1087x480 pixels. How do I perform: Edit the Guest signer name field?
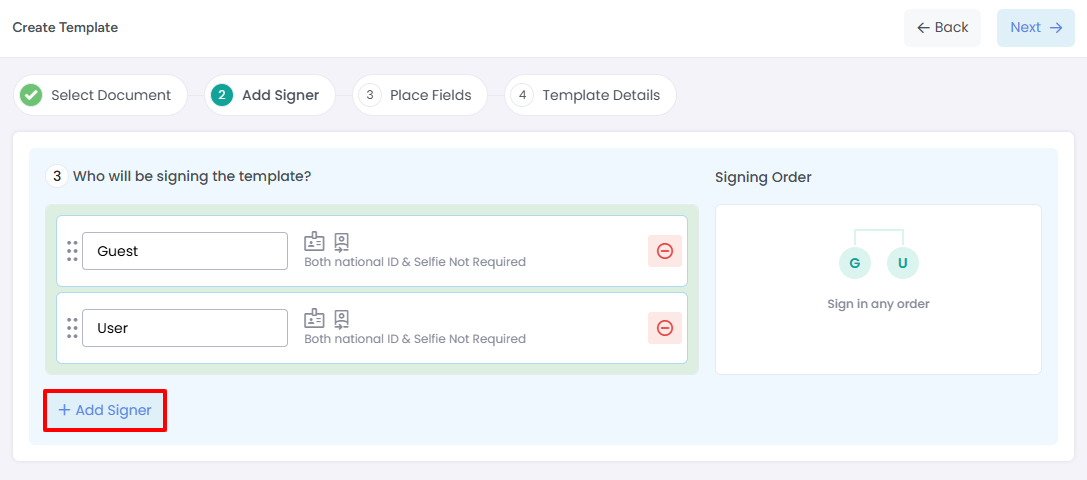click(x=184, y=251)
